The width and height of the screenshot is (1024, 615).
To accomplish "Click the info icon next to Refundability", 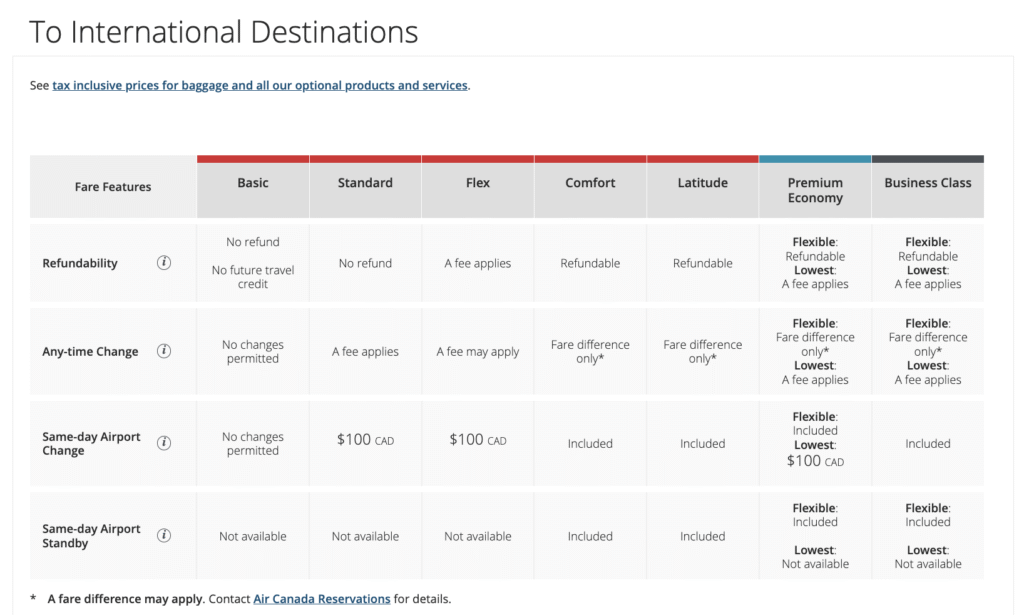I will 164,263.
